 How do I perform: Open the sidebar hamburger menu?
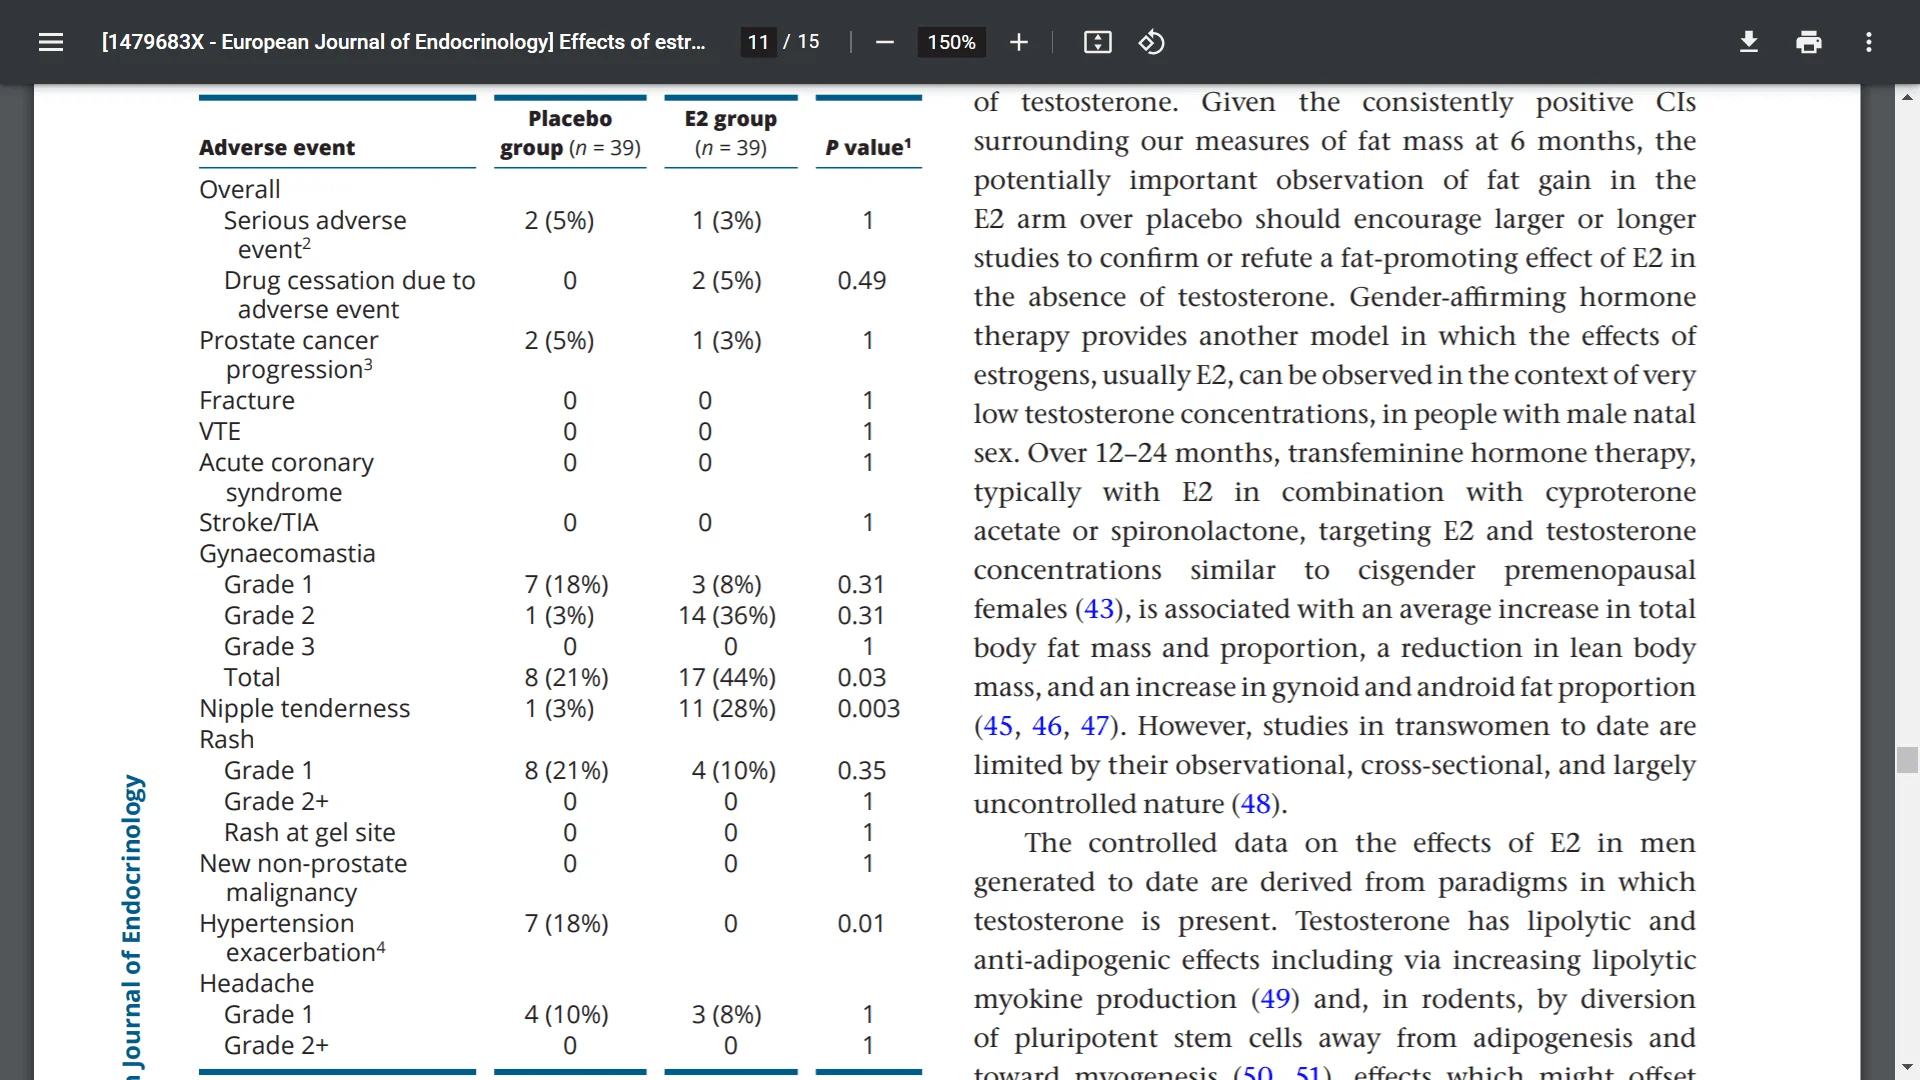point(51,42)
